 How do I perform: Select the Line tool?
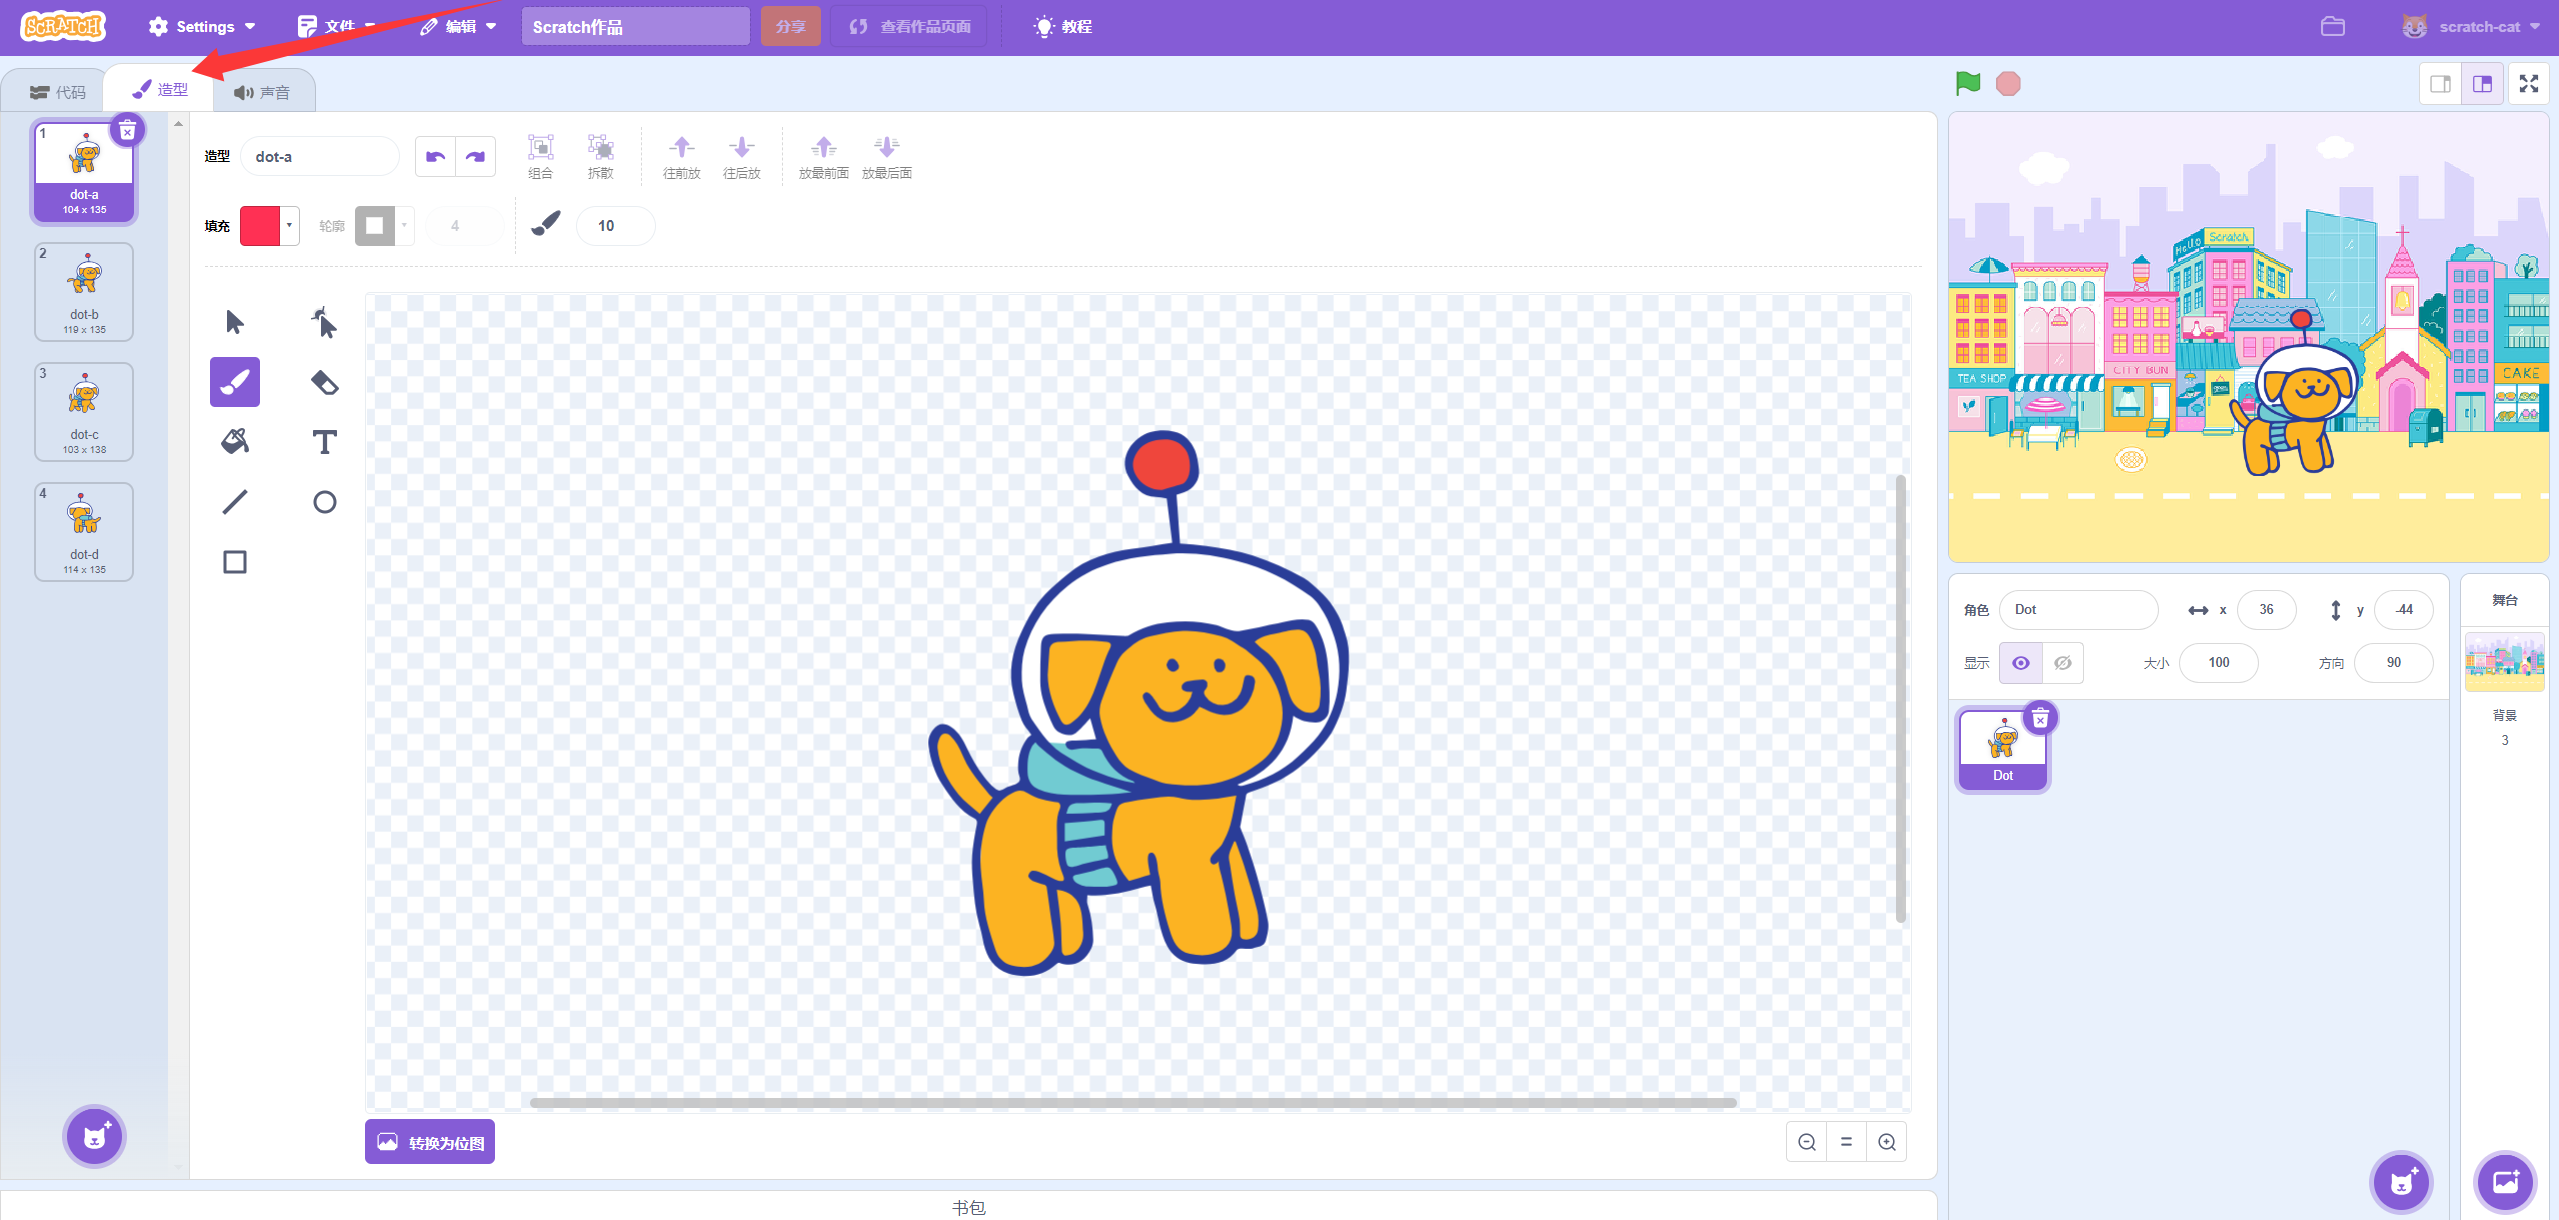click(x=234, y=501)
